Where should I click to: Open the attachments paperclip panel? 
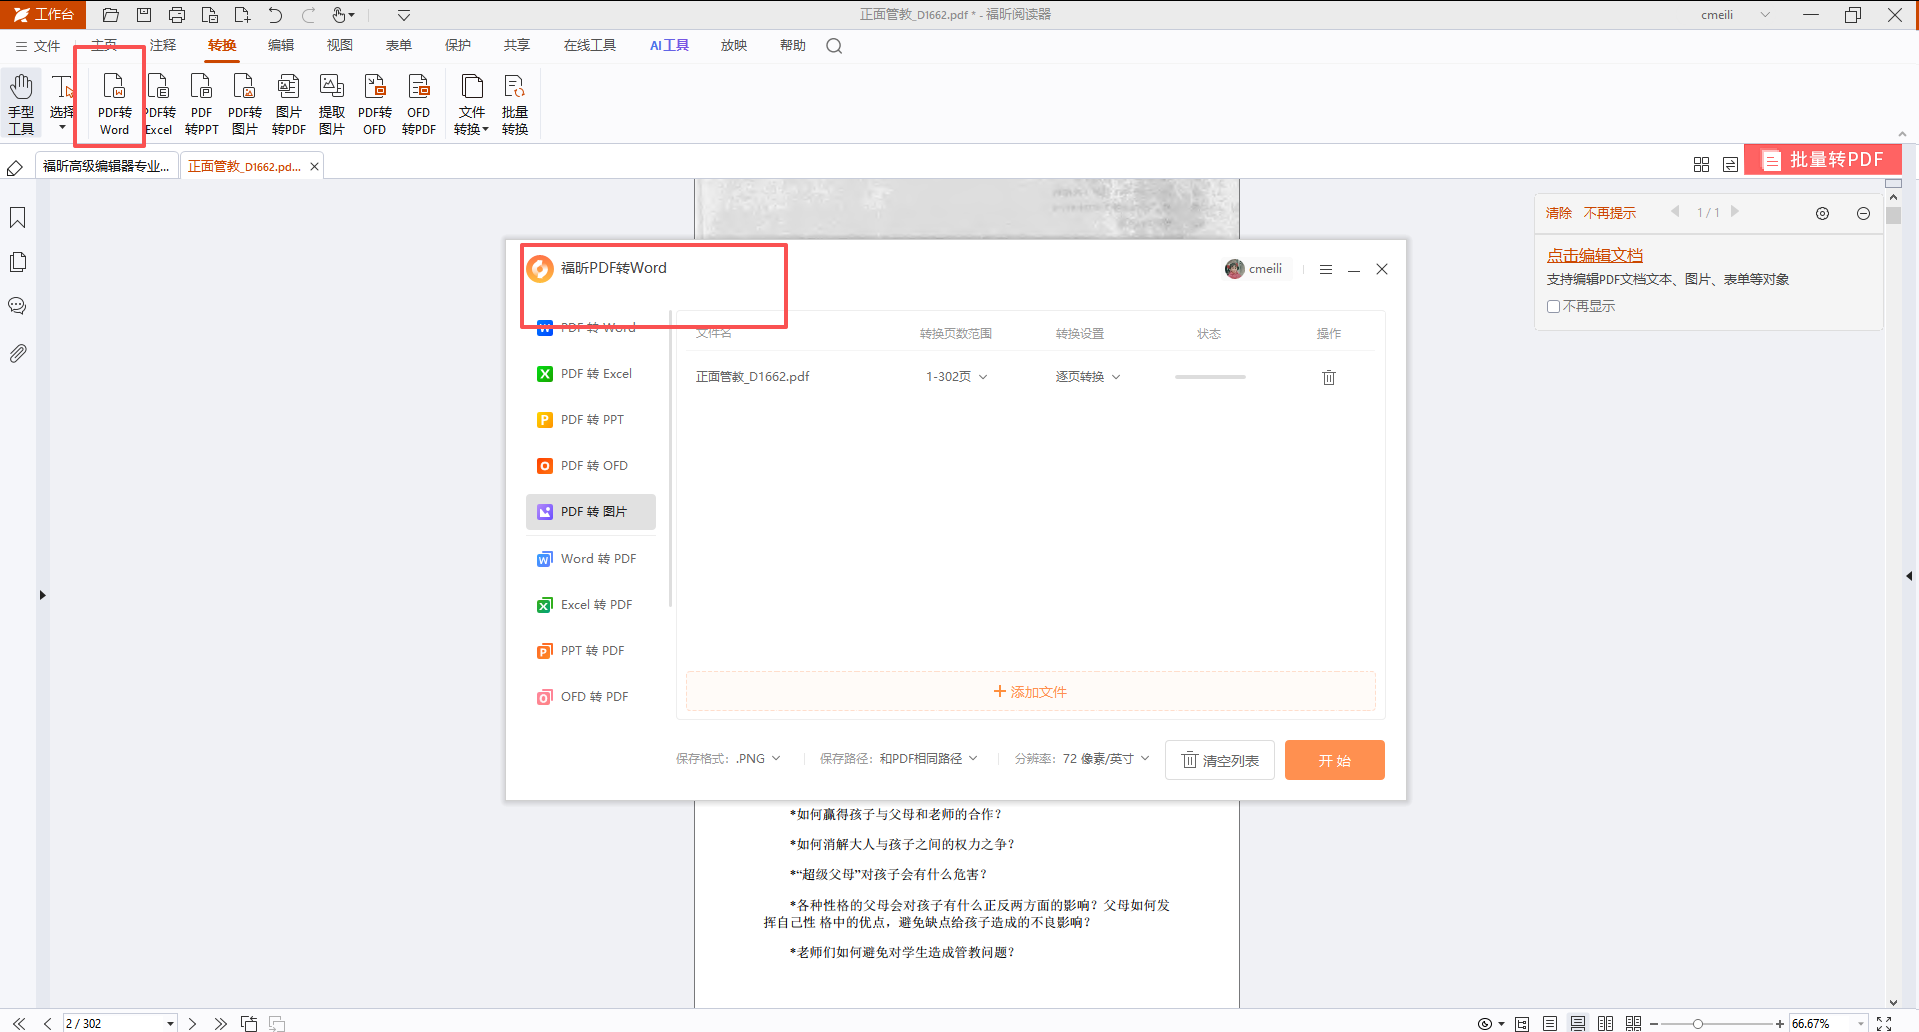point(18,353)
